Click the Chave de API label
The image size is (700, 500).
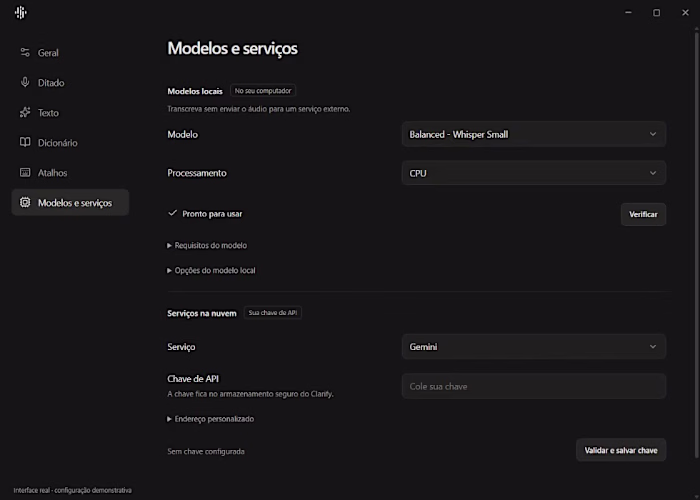click(193, 379)
